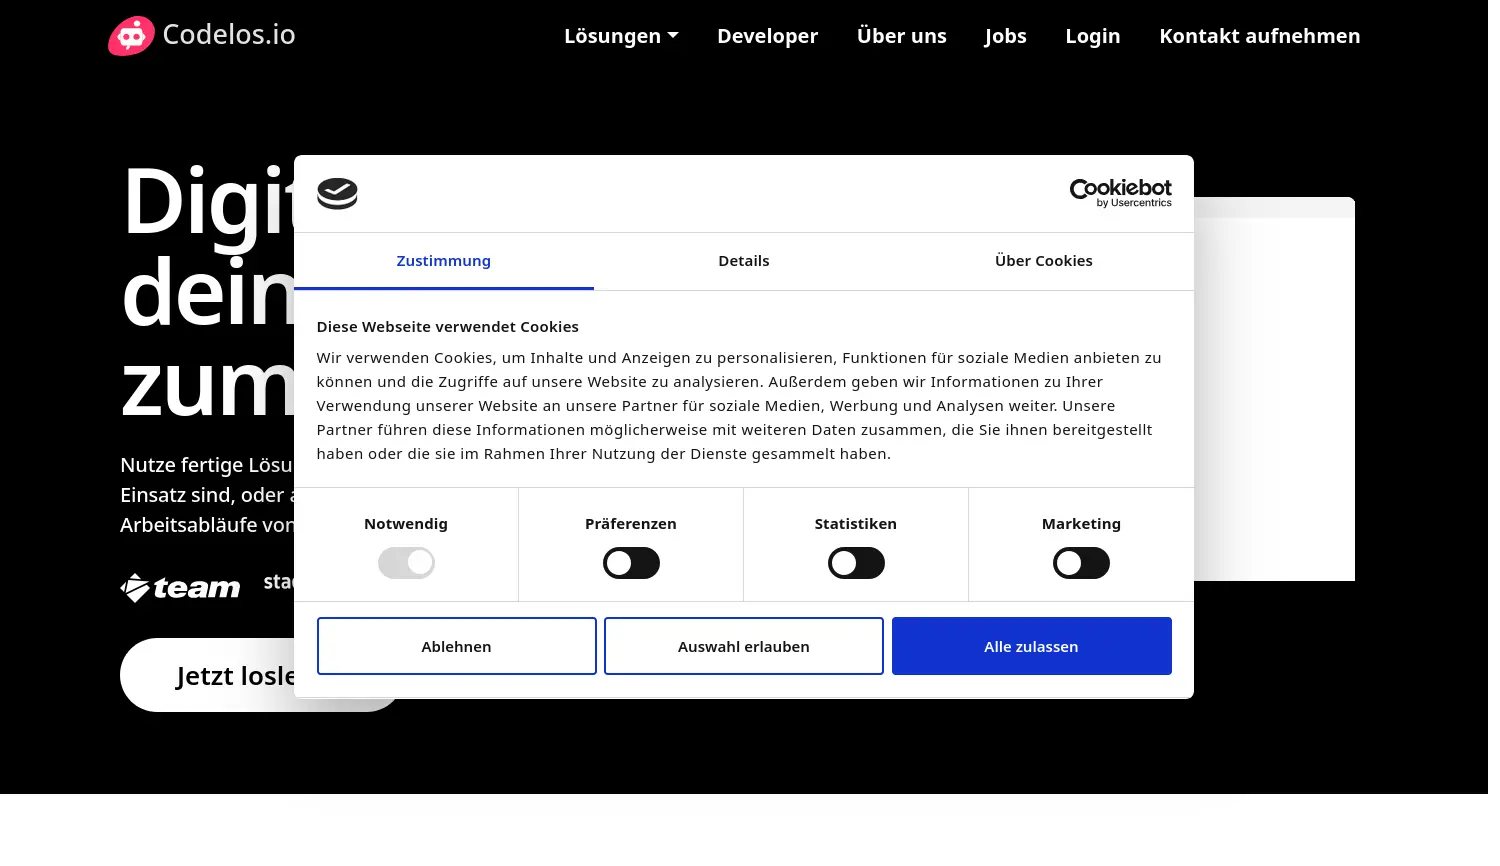Enable the Marketing cookies toggle

click(1081, 562)
